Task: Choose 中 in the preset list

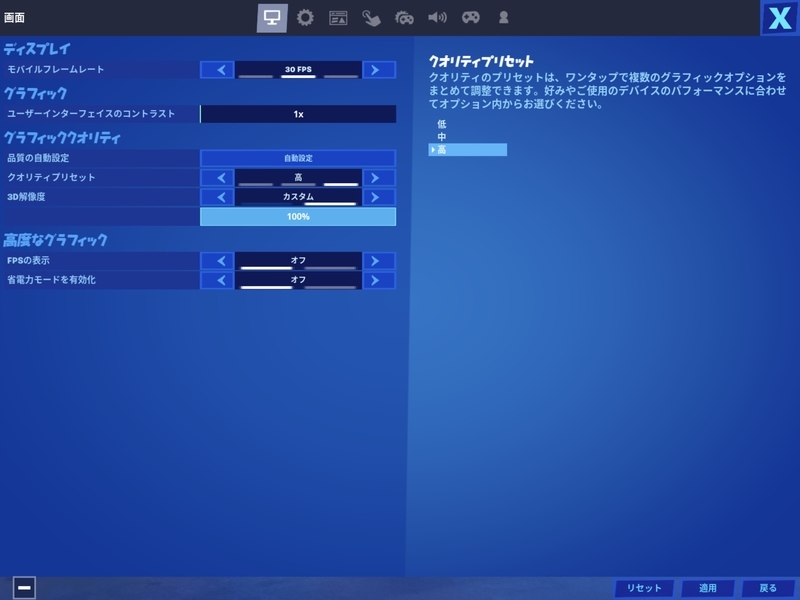Action: tap(441, 137)
